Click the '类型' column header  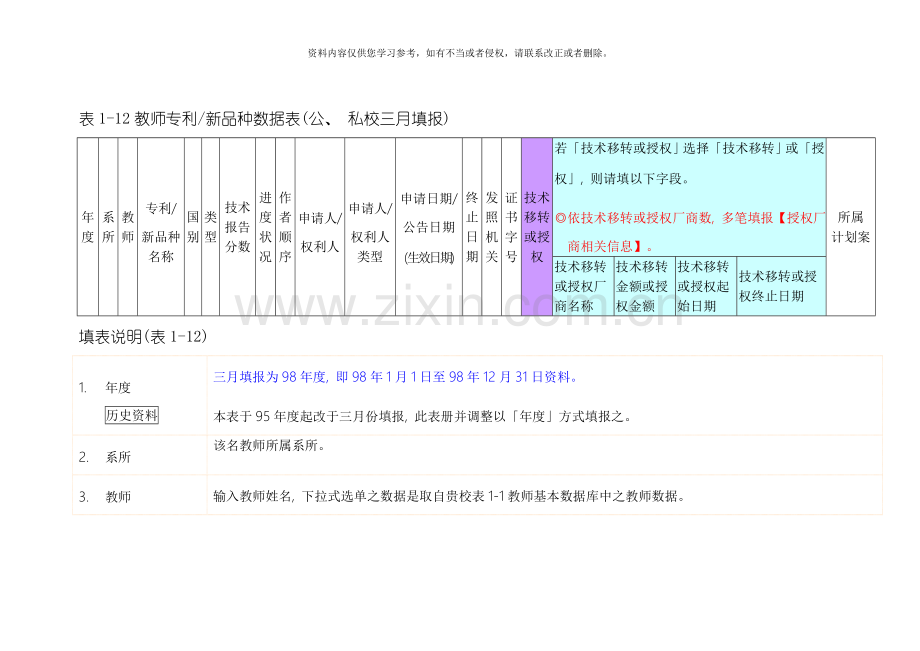coord(211,227)
